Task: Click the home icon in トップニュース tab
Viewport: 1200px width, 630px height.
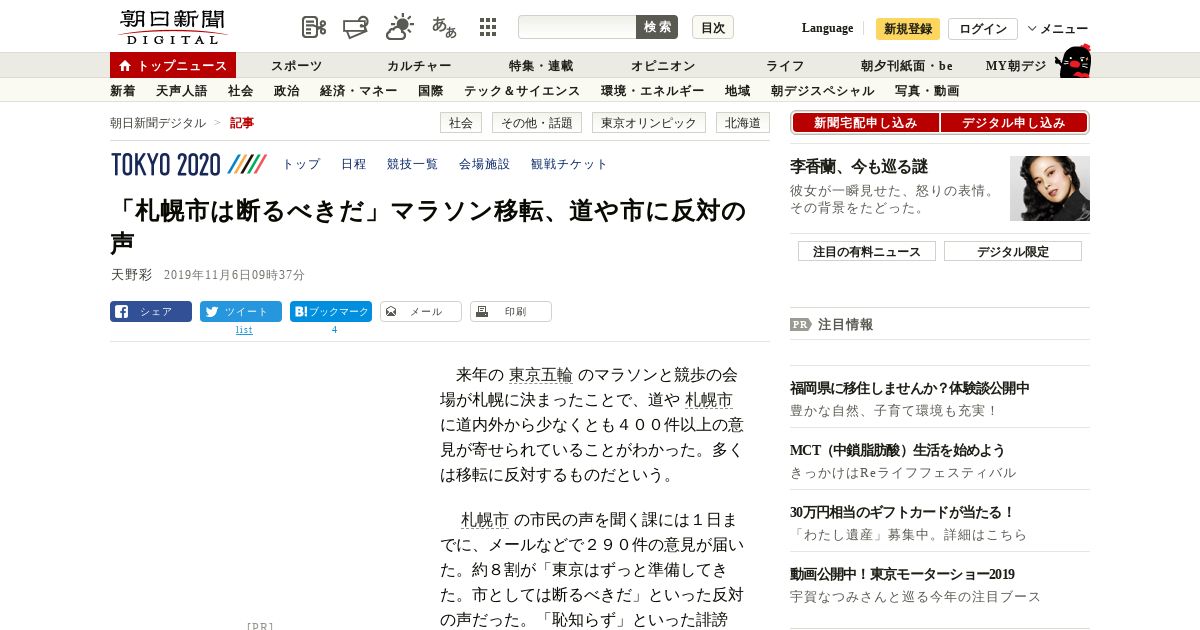Action: [x=125, y=66]
